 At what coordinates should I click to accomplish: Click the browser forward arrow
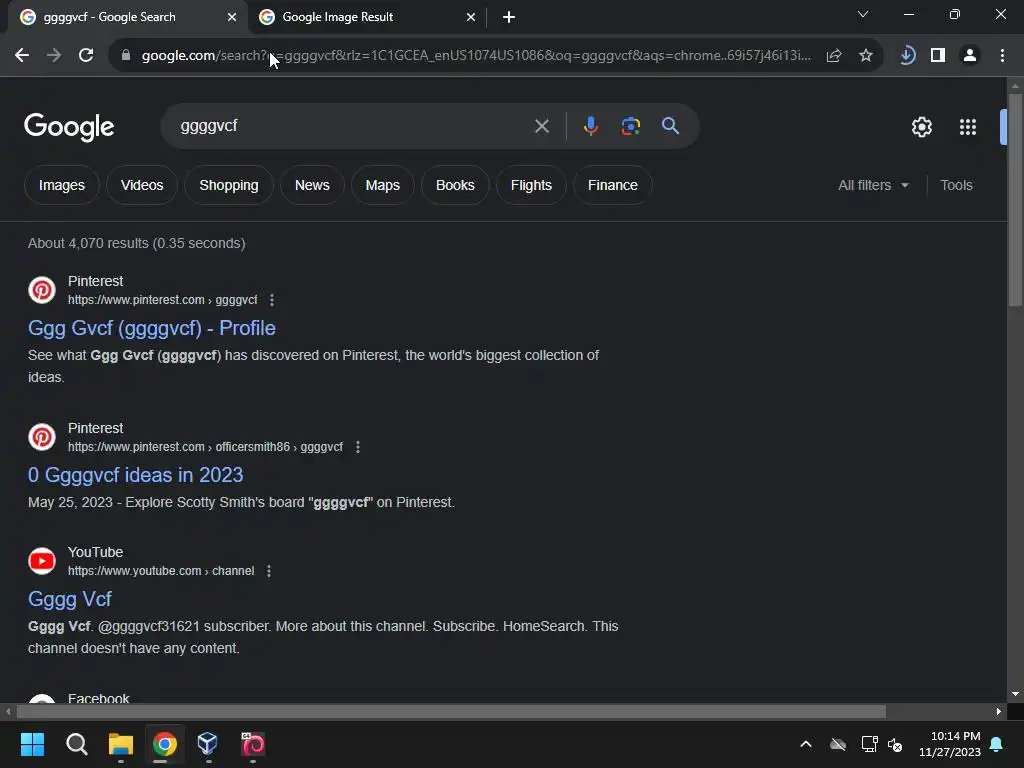pos(54,56)
